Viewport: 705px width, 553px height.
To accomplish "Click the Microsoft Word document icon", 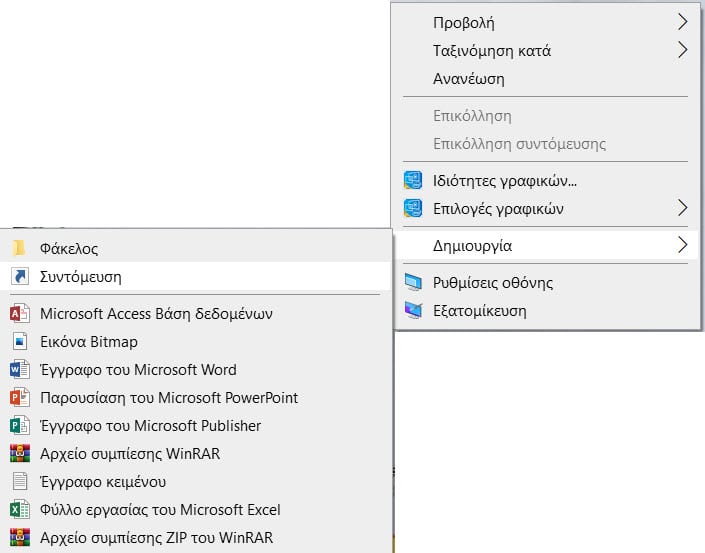I will click(x=19, y=370).
